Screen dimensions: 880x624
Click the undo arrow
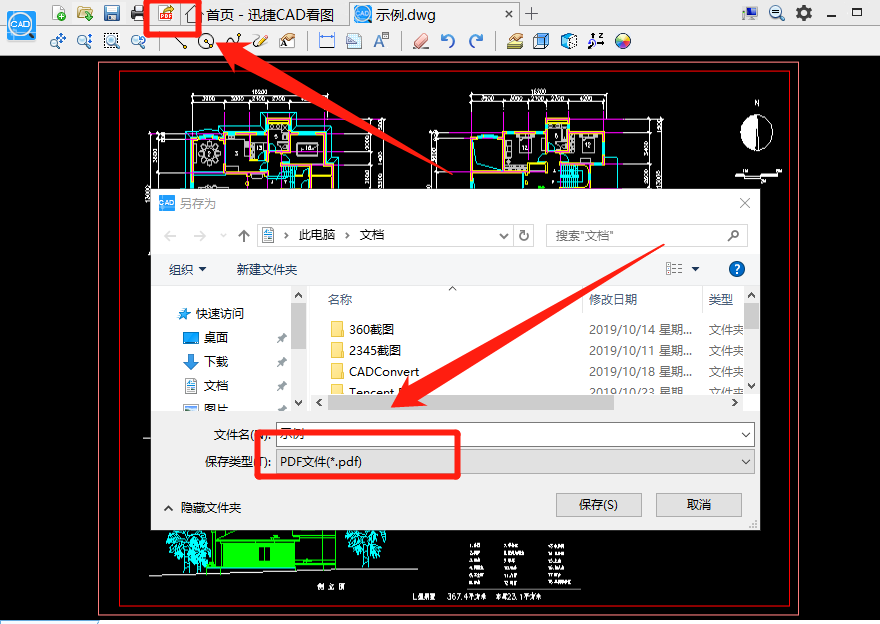click(448, 41)
